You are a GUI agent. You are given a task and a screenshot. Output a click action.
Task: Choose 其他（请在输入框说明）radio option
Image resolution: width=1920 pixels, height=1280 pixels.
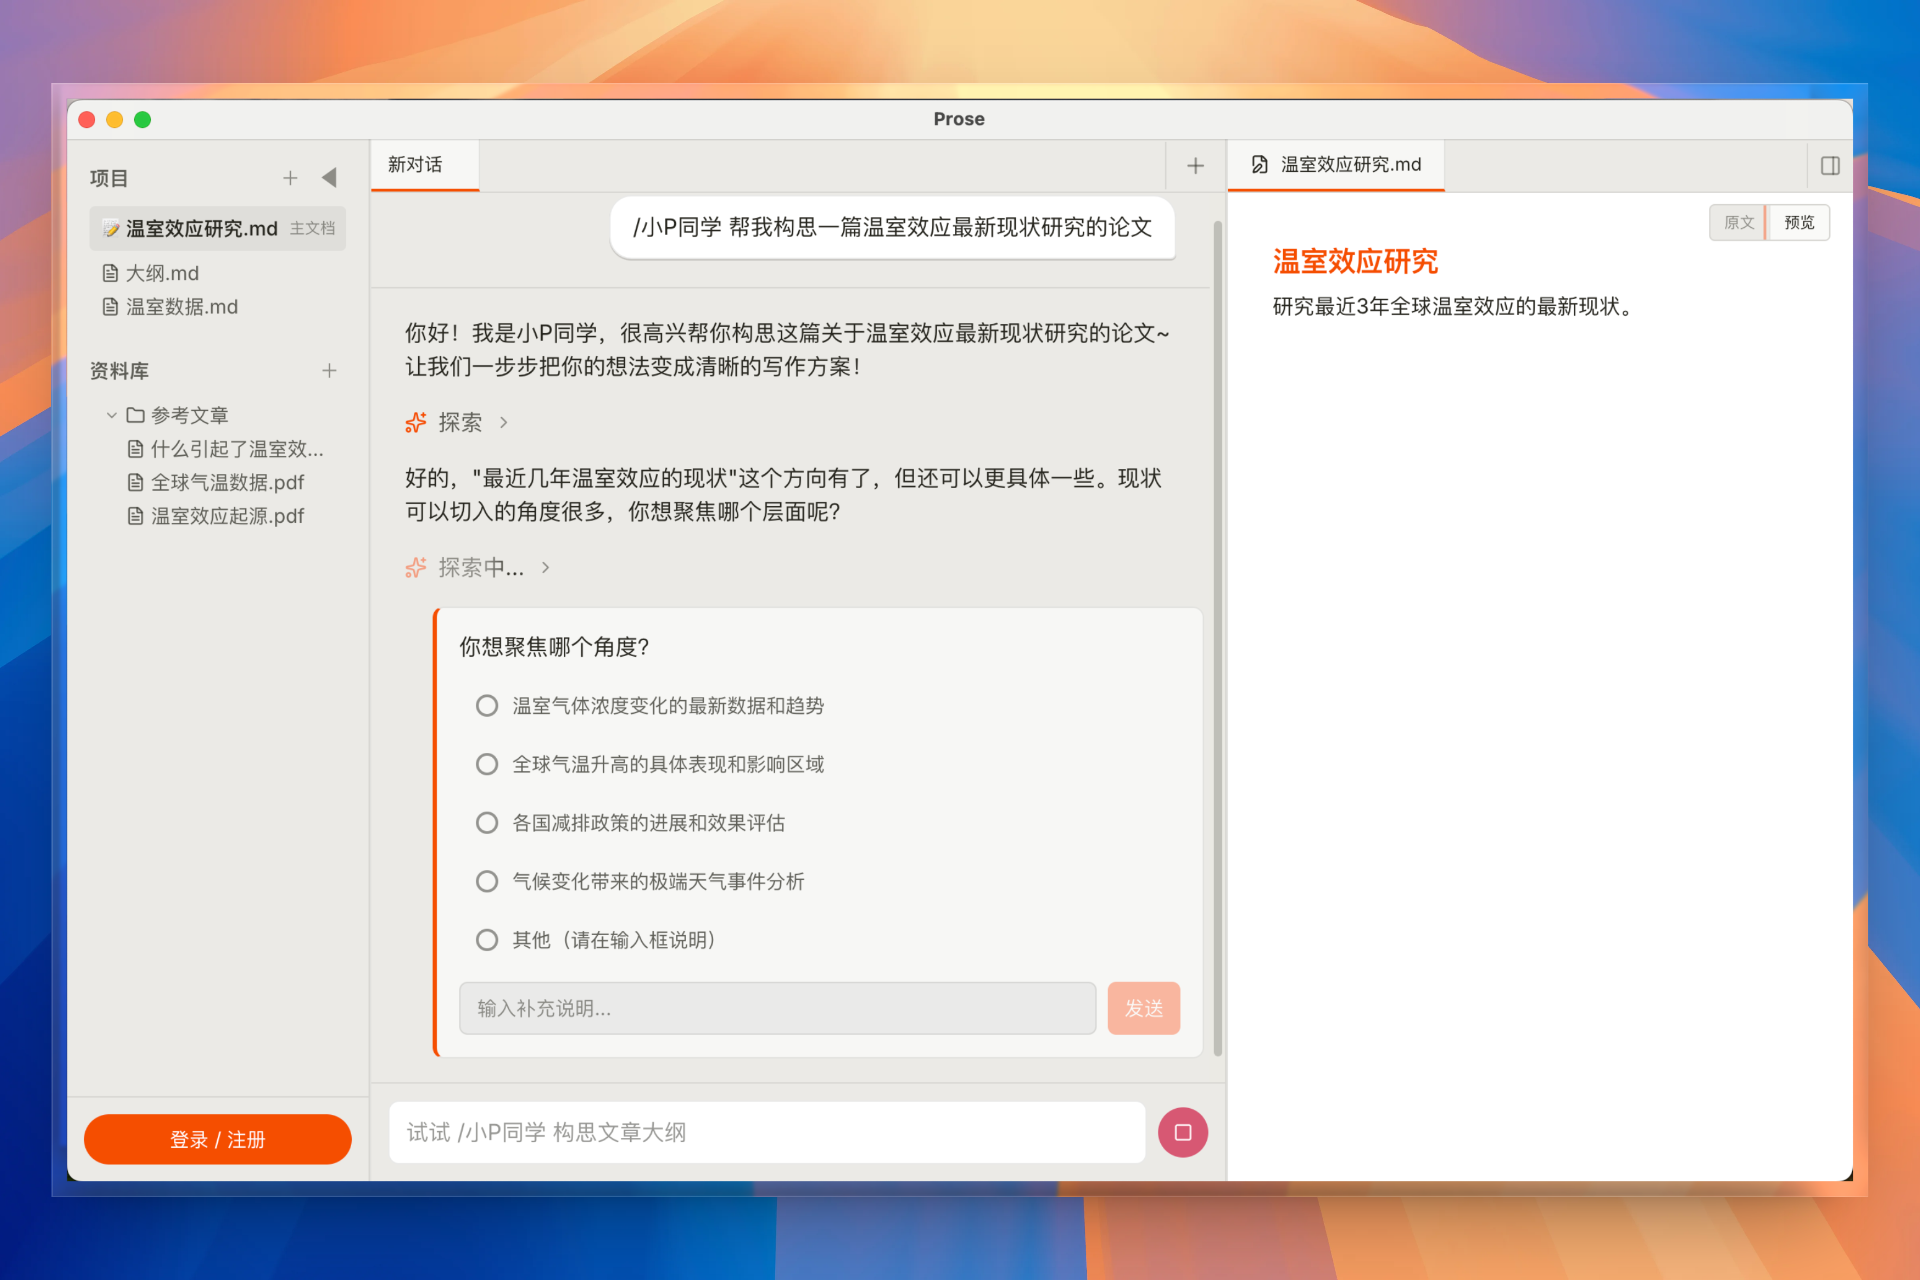tap(487, 940)
